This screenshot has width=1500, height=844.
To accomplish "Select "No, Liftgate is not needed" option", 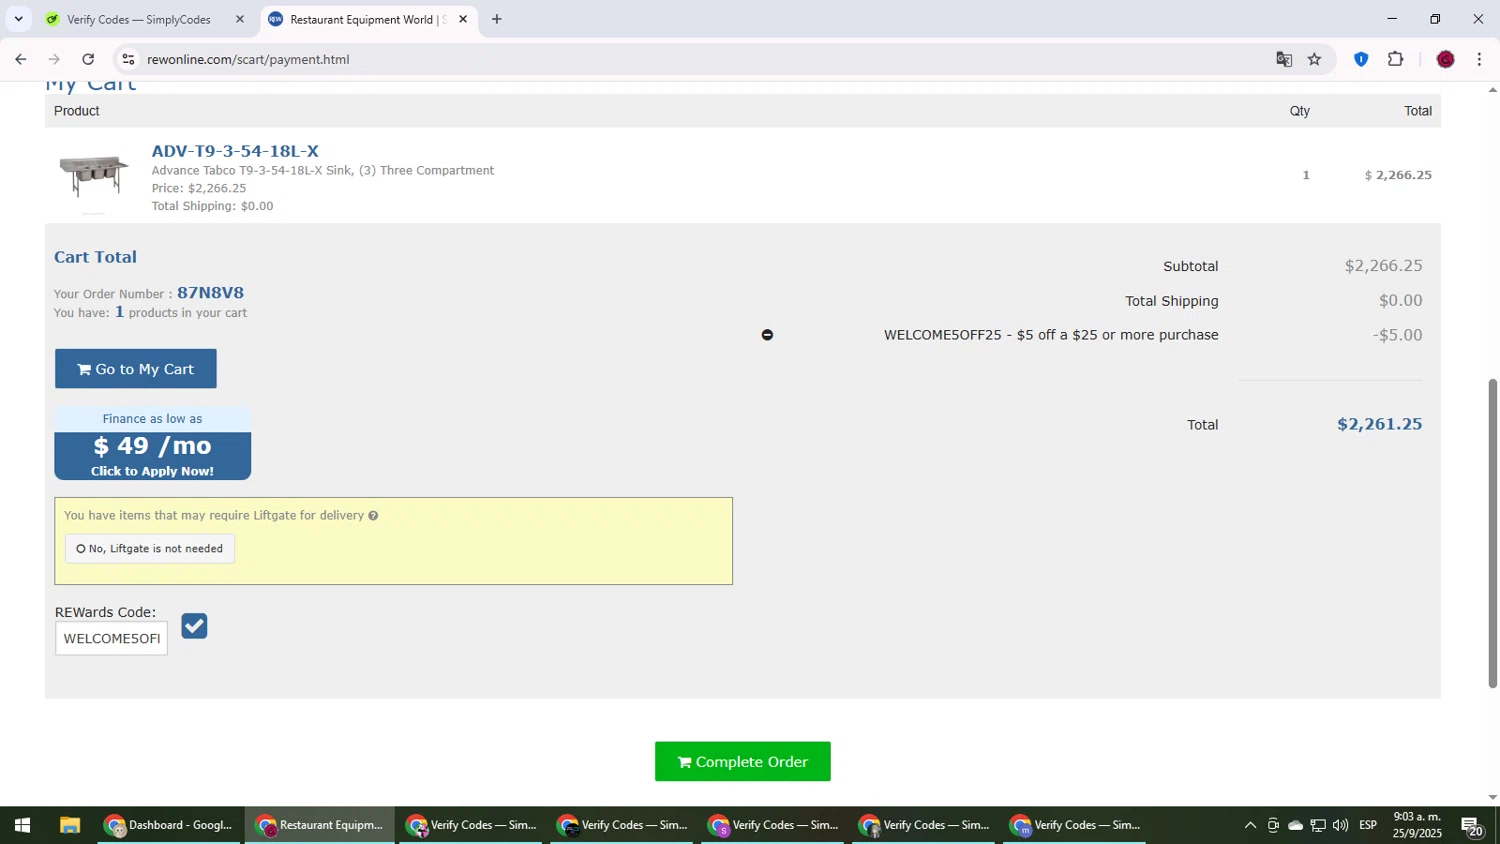I will [150, 549].
